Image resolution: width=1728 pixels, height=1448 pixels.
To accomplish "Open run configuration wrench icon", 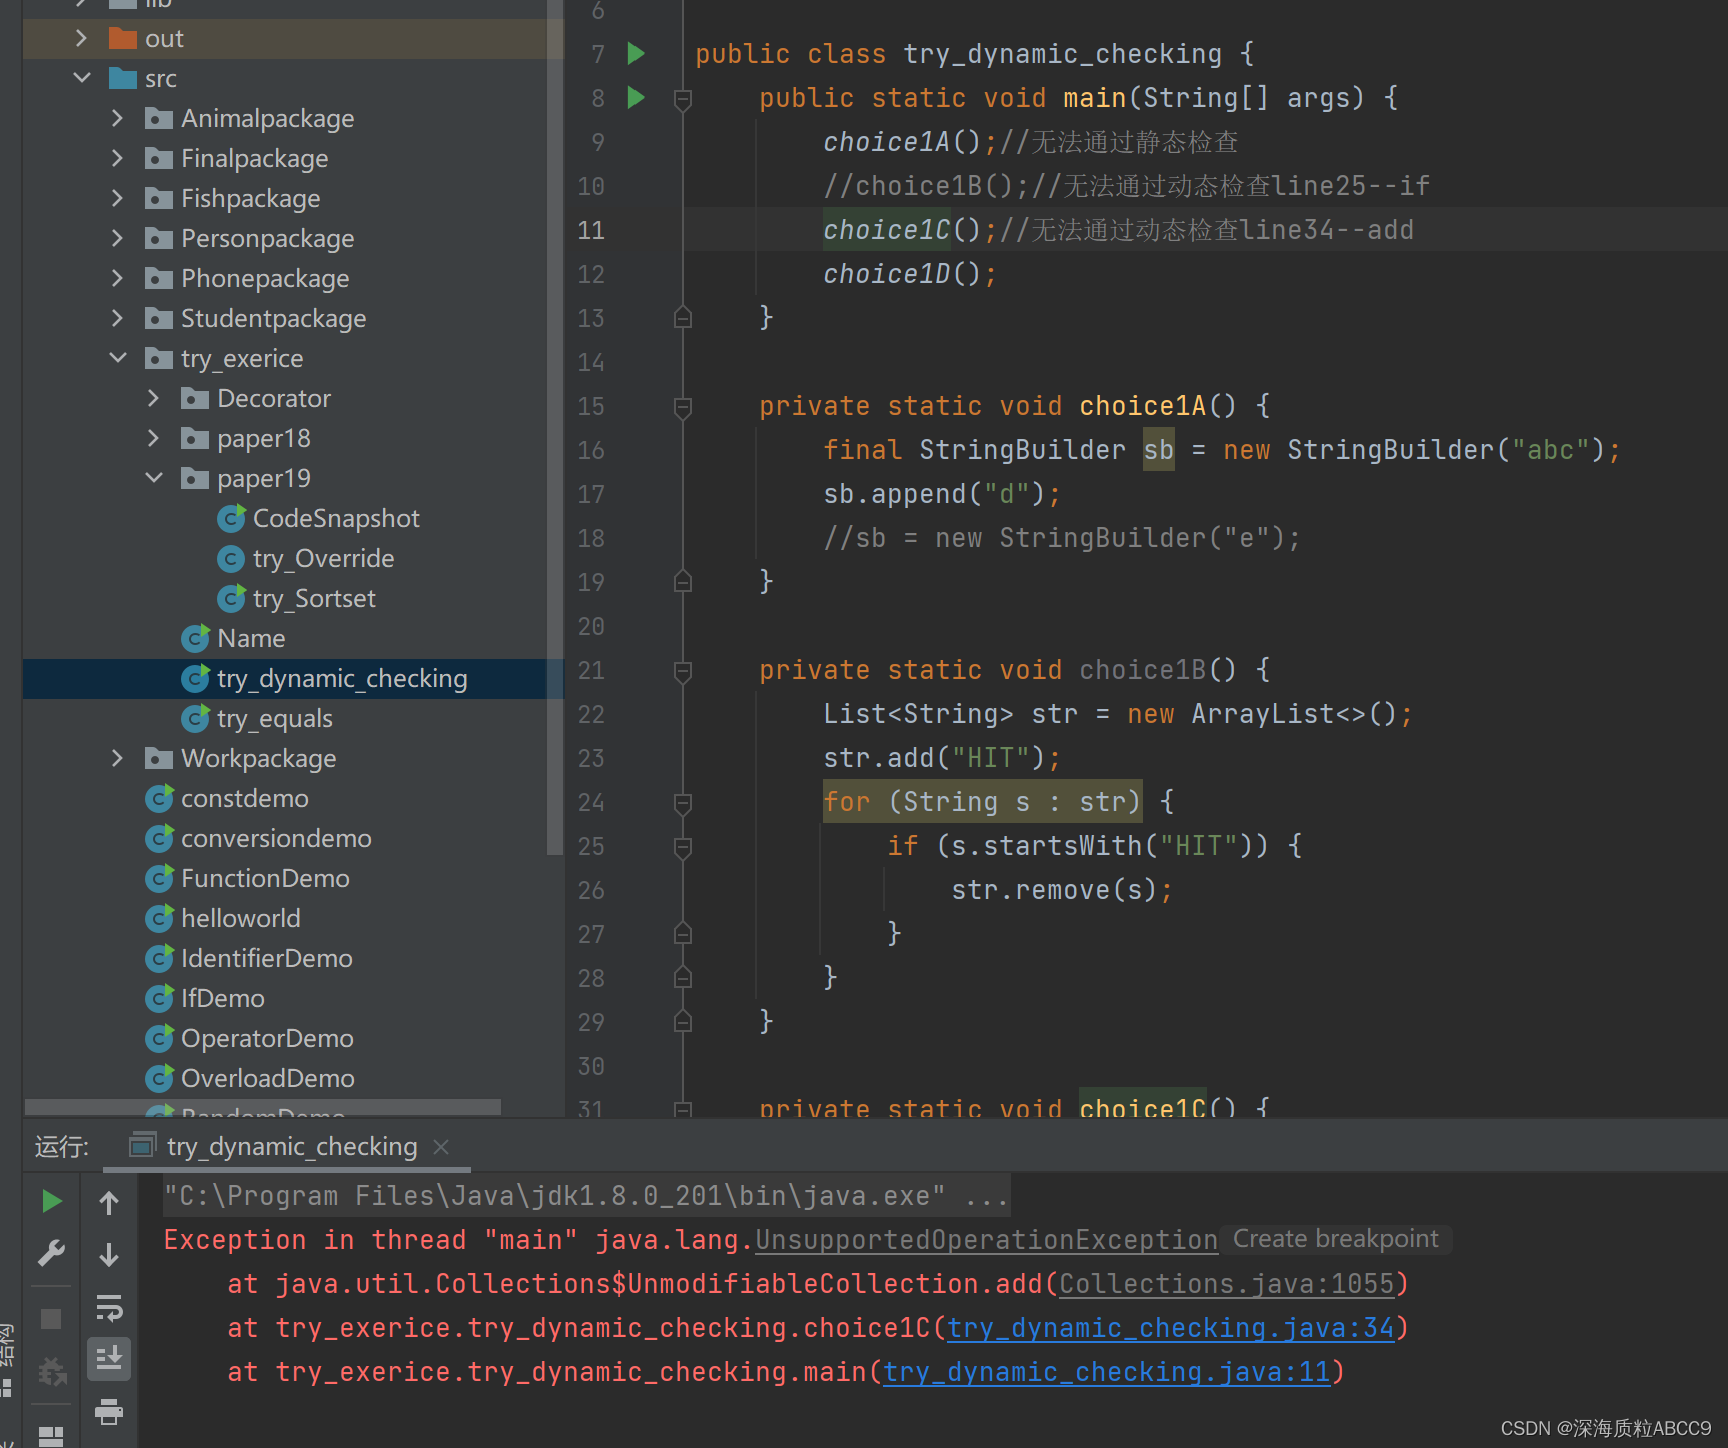I will pyautogui.click(x=51, y=1253).
